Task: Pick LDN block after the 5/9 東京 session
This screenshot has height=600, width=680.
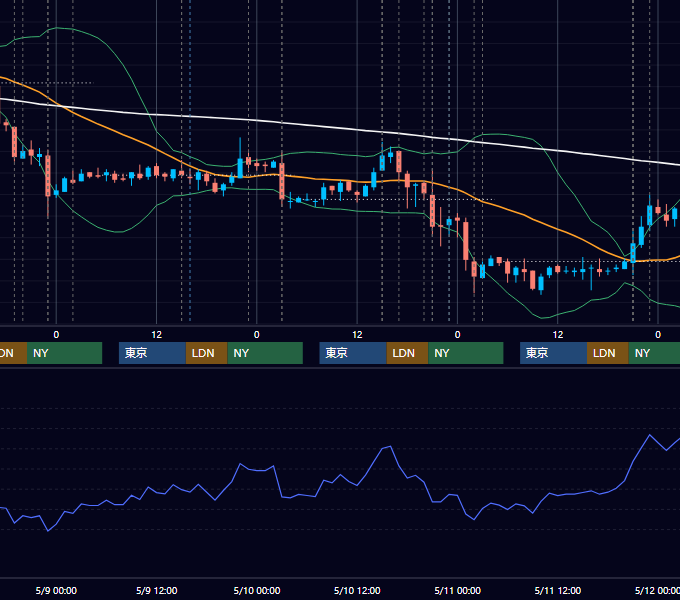Action: coord(206,353)
